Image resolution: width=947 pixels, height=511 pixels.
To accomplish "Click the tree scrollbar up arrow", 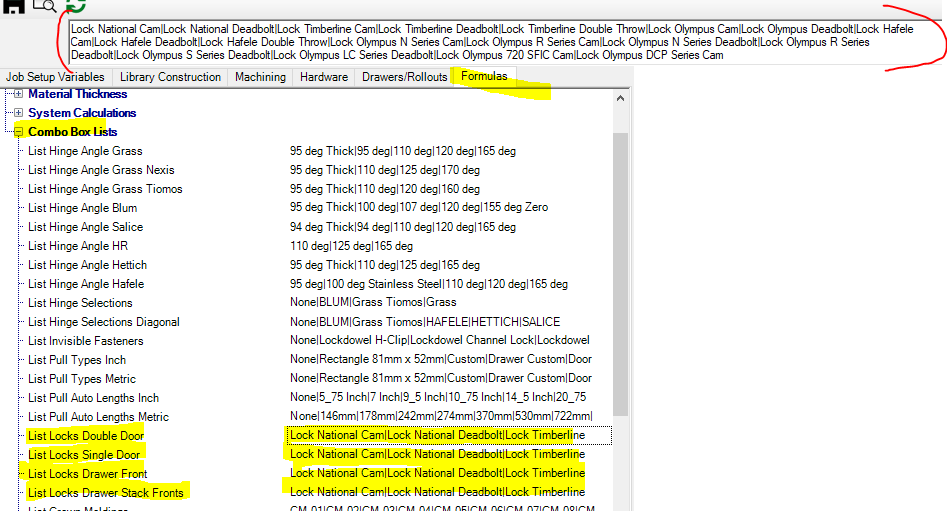I will tap(620, 98).
